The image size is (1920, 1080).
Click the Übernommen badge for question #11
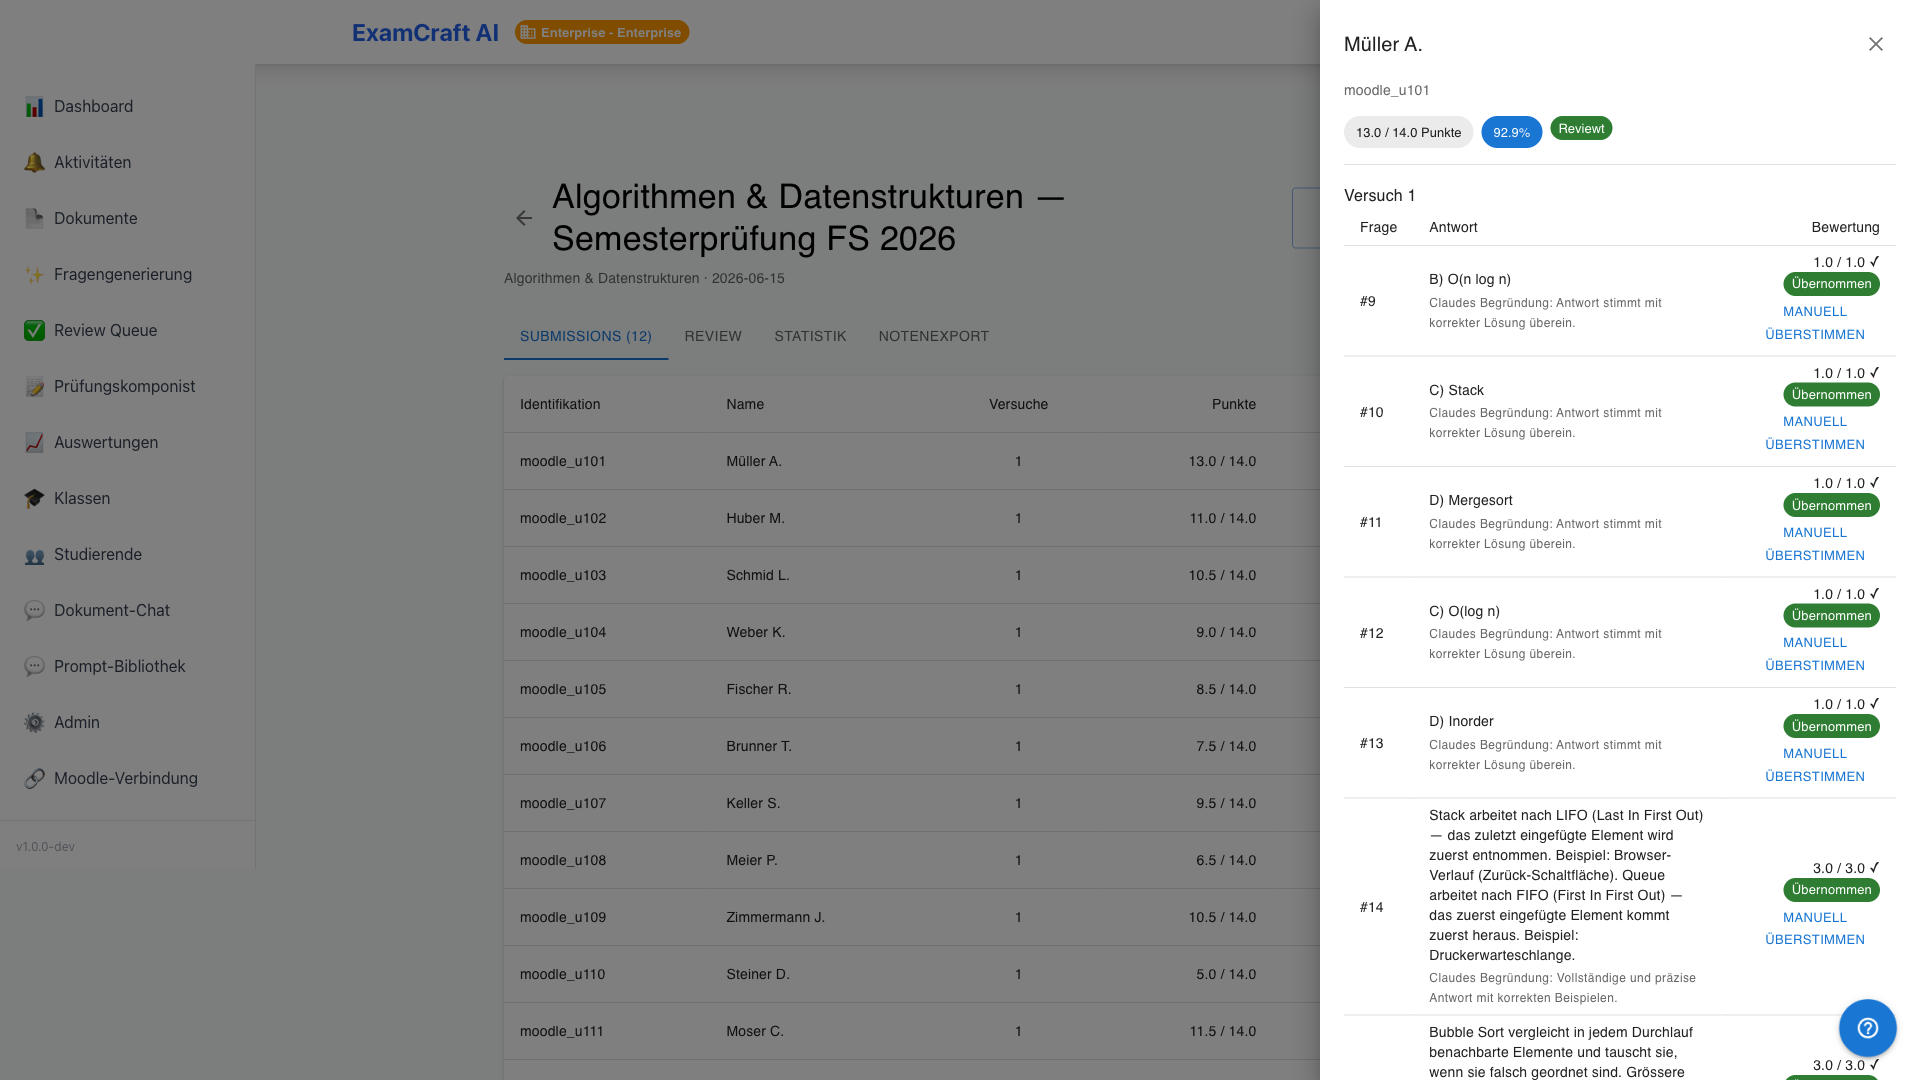1831,506
